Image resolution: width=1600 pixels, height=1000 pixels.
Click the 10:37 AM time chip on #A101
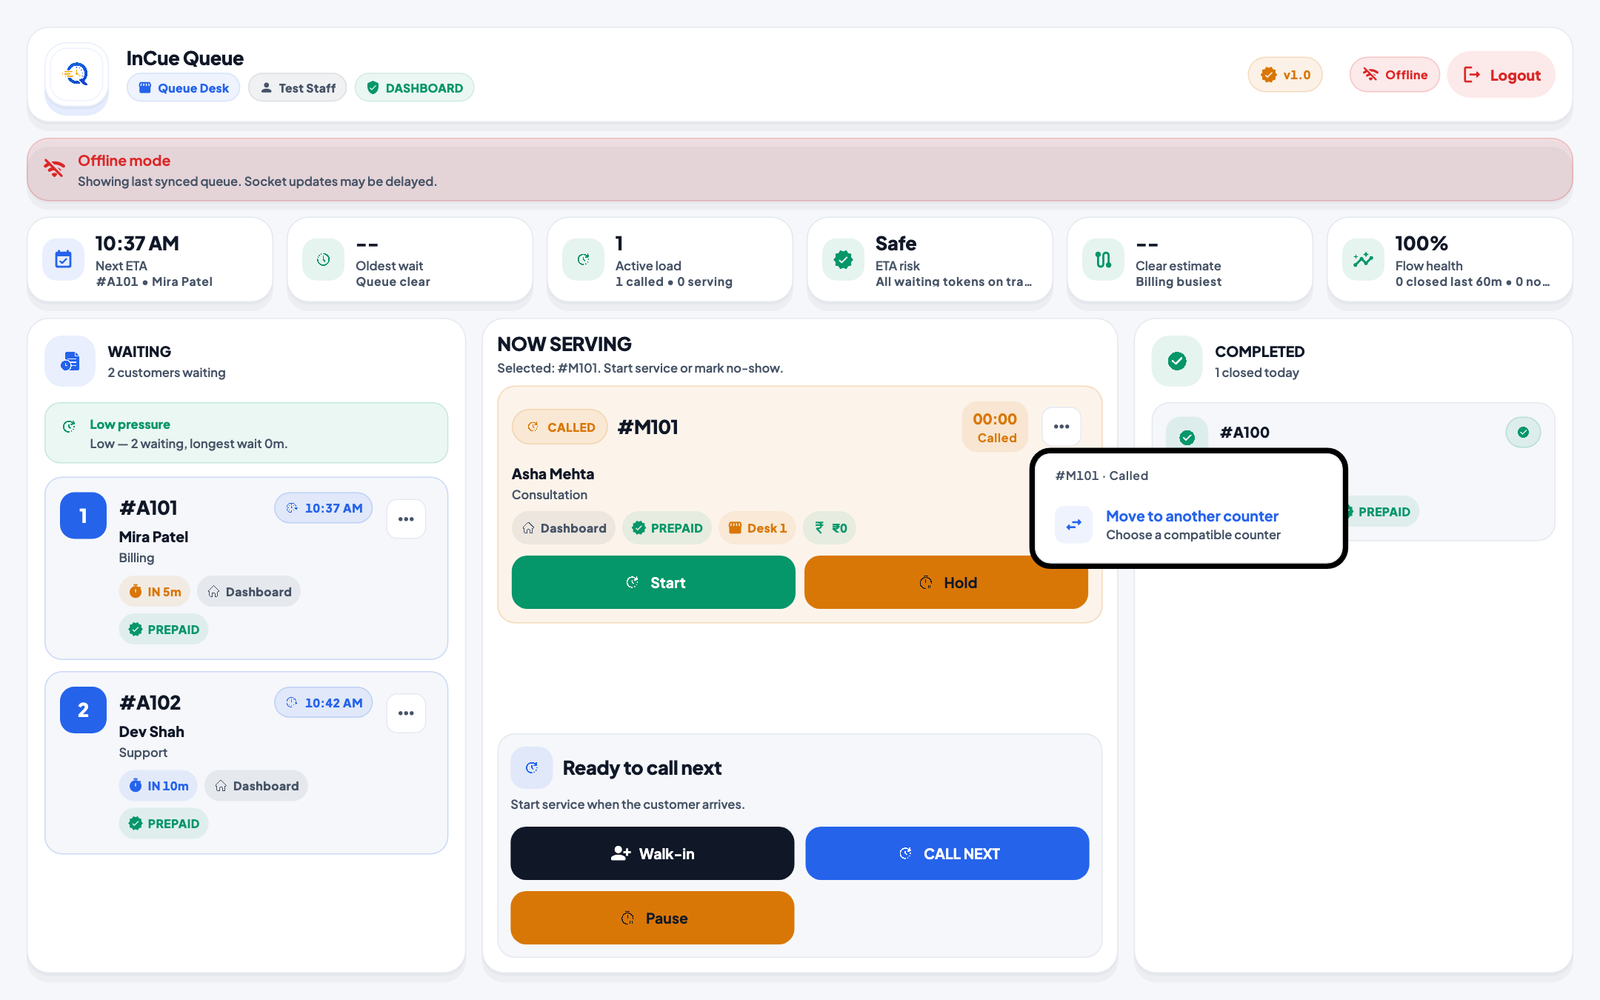324,508
